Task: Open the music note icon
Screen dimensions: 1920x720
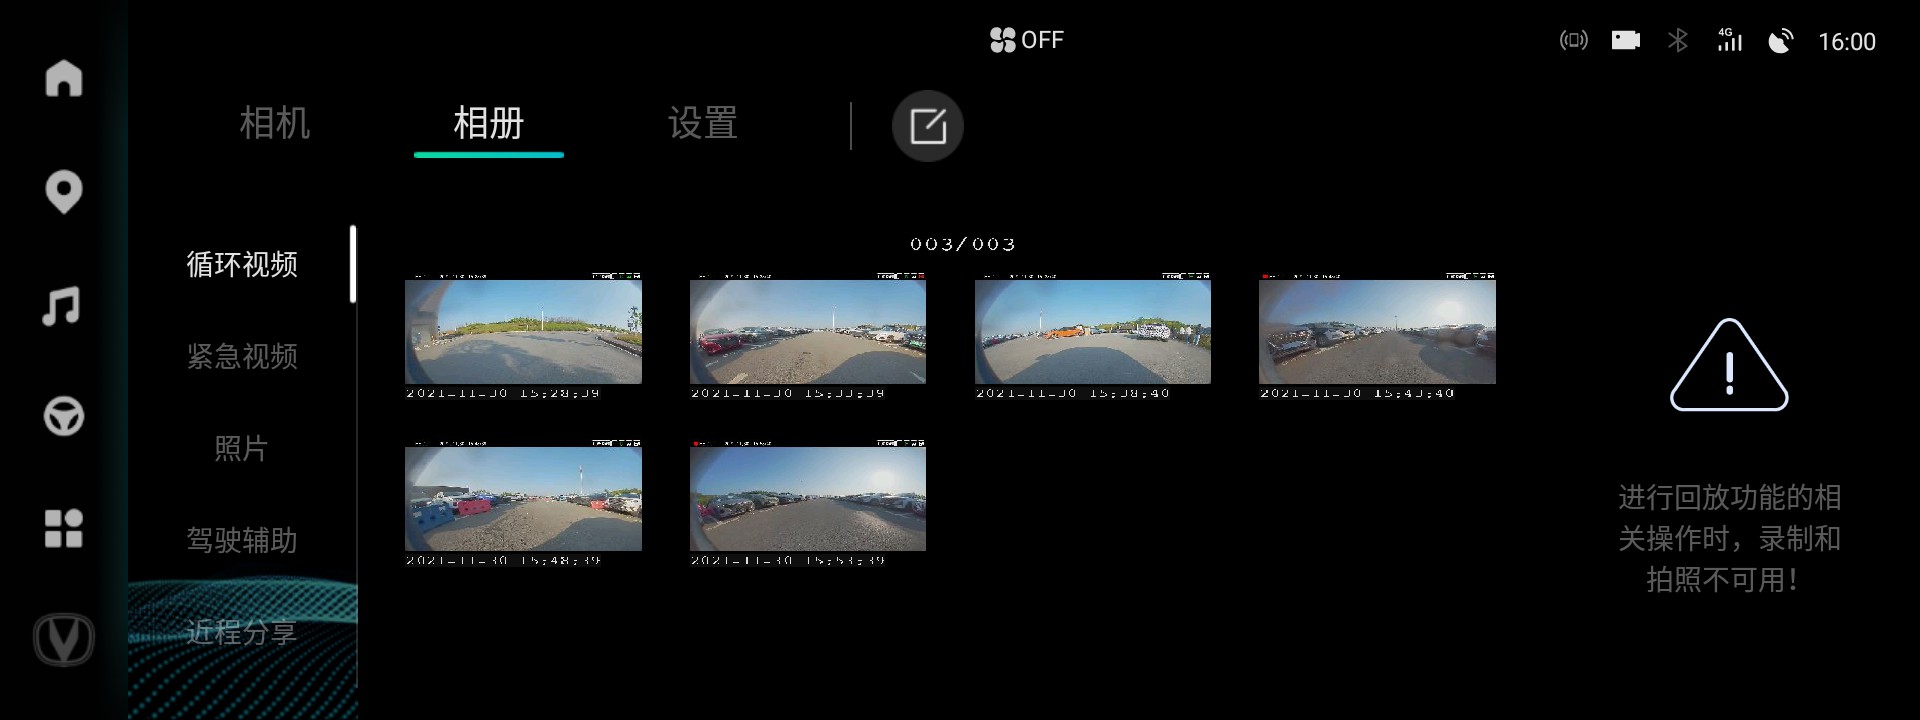Action: click(x=62, y=306)
